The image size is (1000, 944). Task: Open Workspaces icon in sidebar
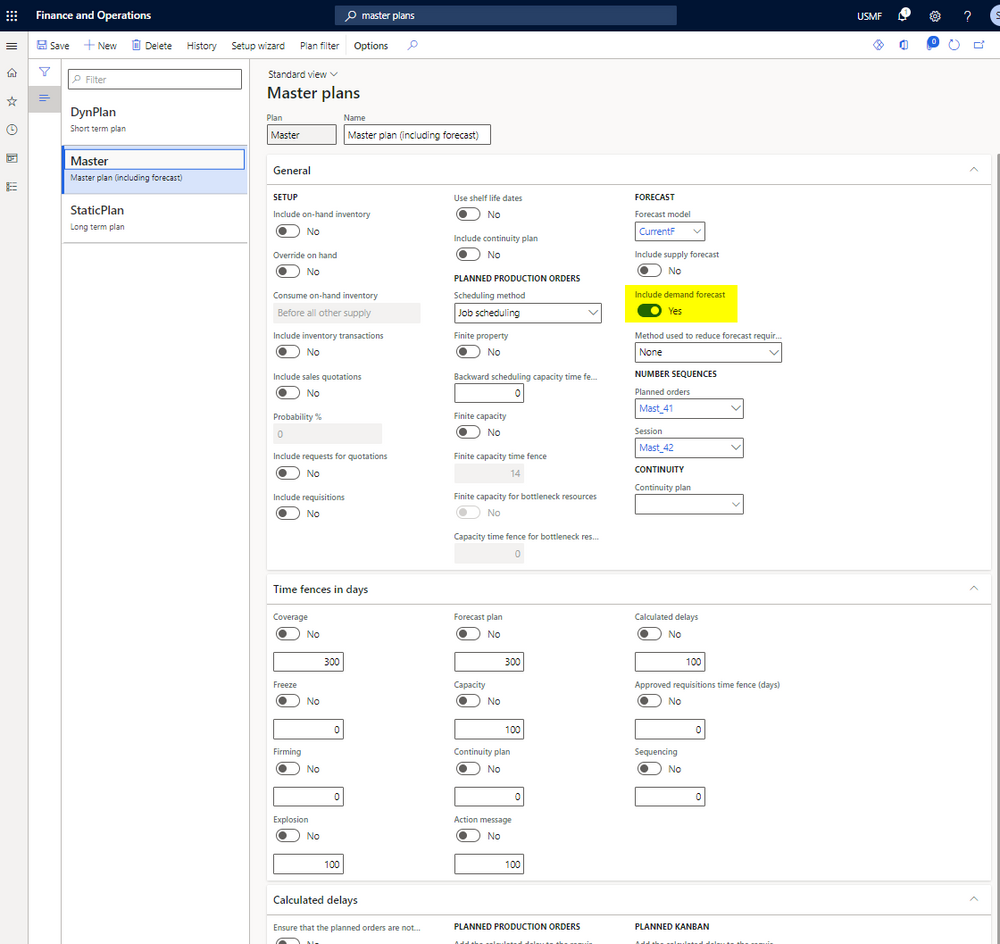[11, 158]
